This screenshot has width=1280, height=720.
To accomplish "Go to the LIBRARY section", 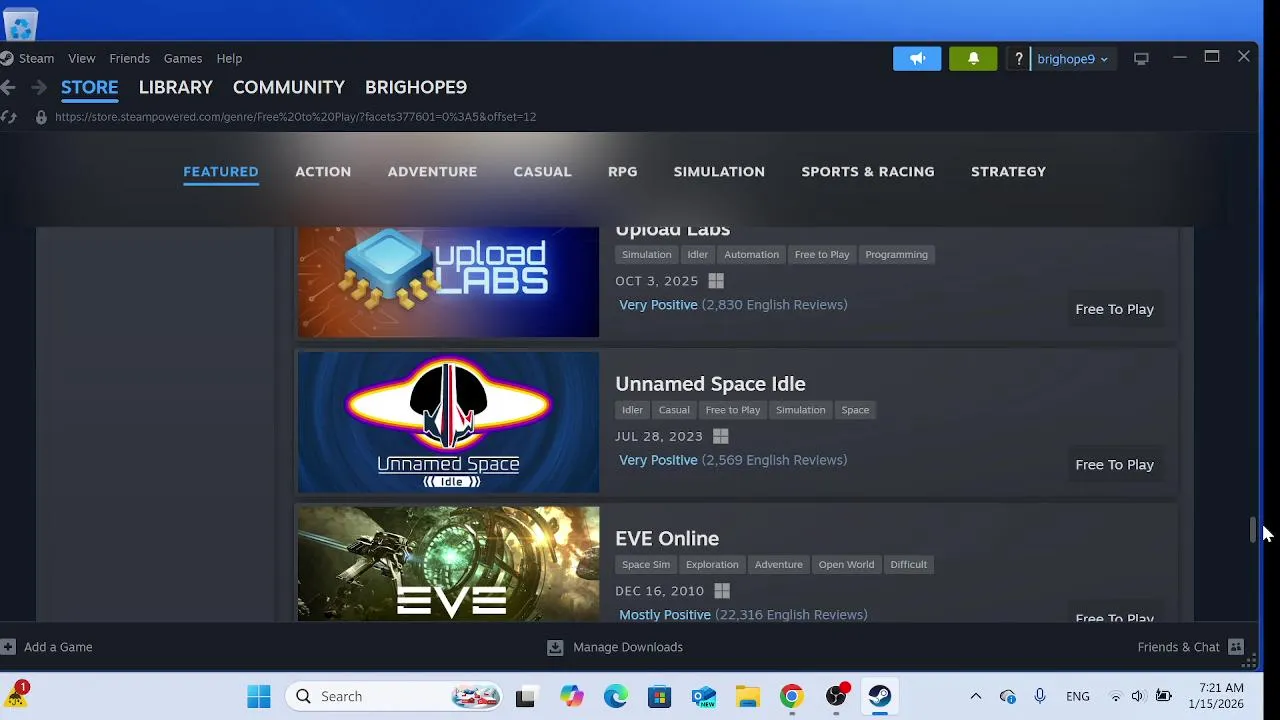I will 176,87.
